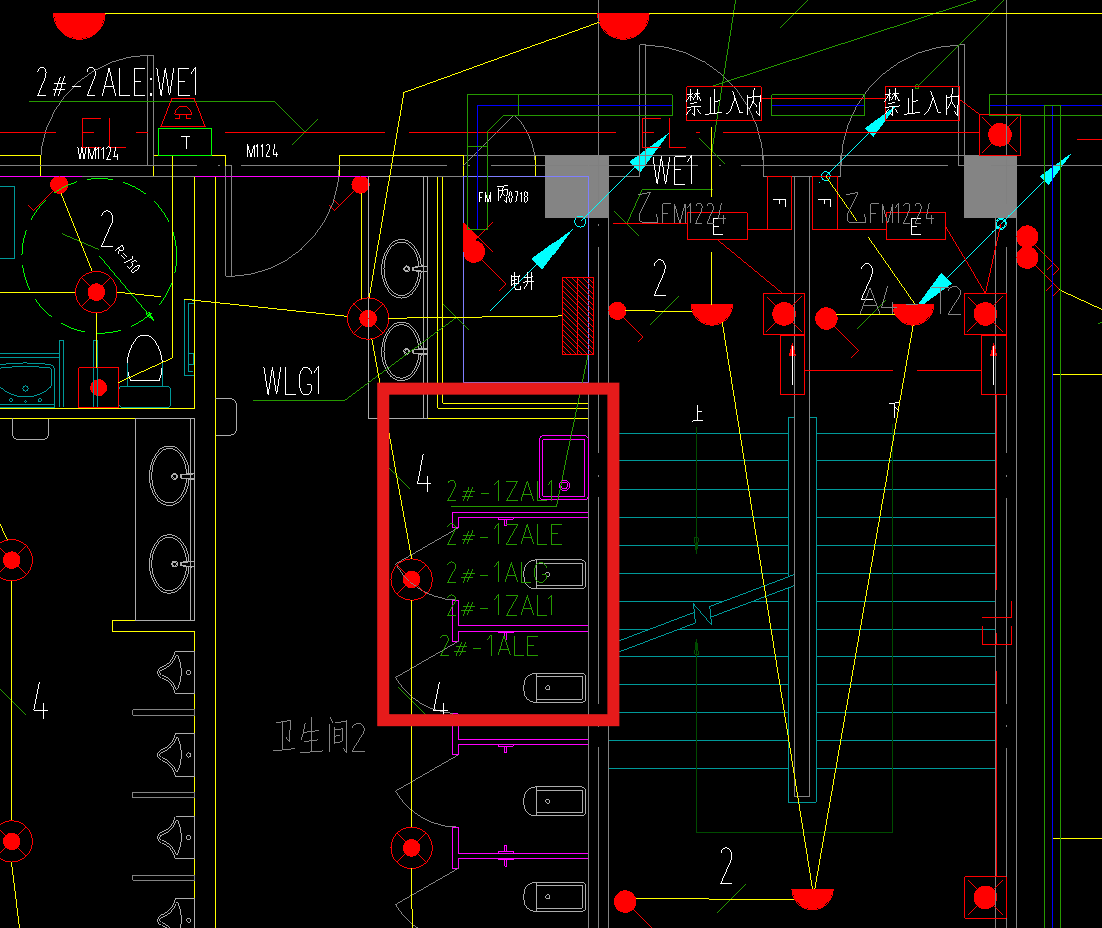
Task: Select the magenta square sink in the stall
Action: 564,468
